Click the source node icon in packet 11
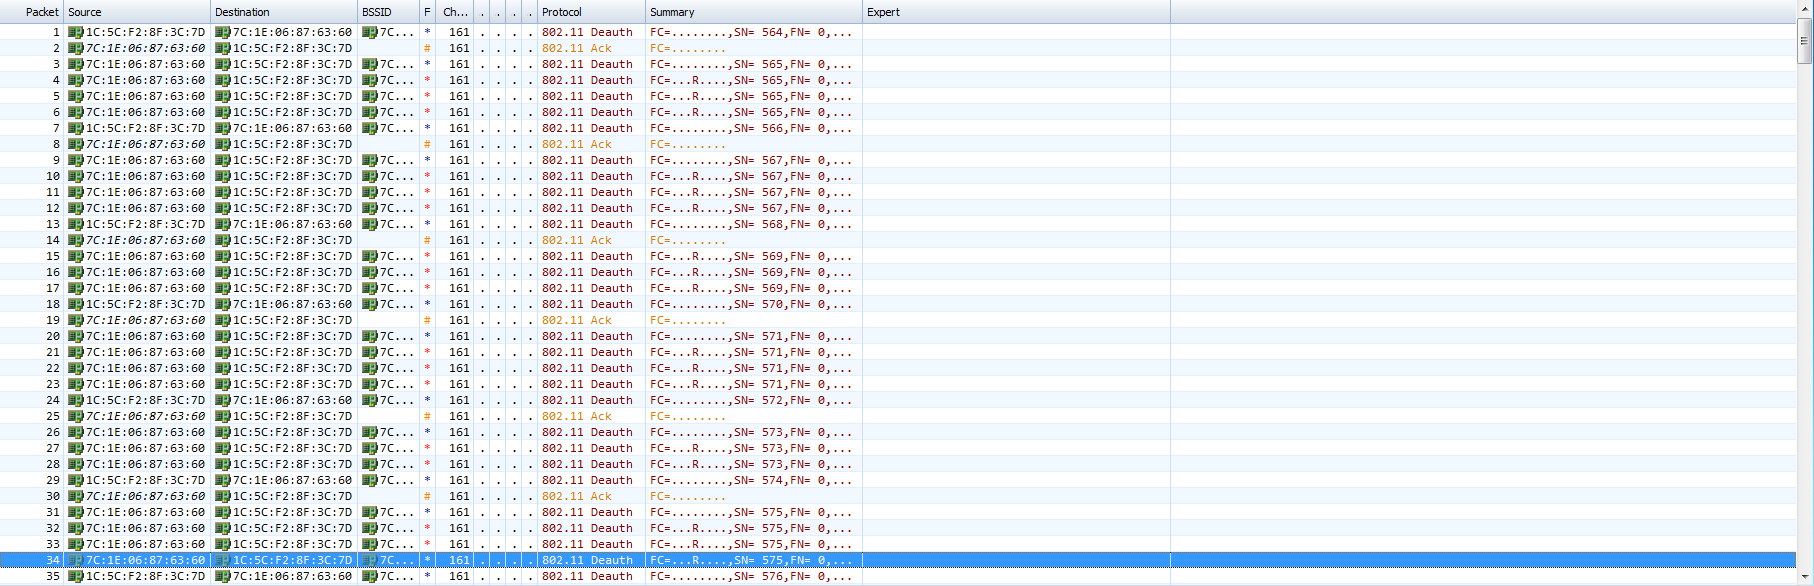1814x586 pixels. coord(75,192)
